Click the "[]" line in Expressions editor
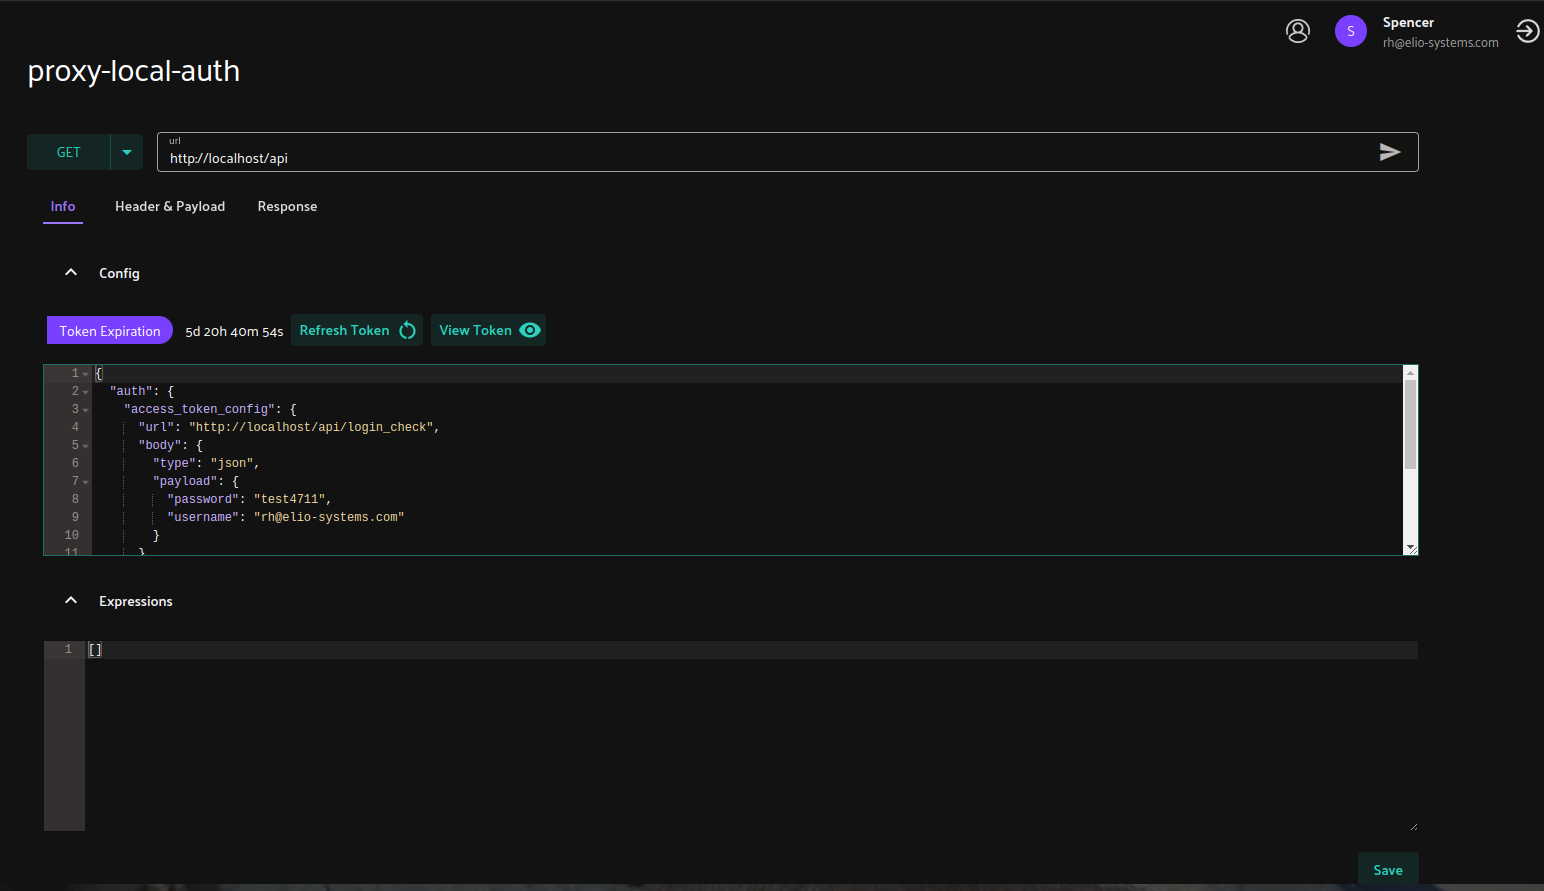This screenshot has width=1544, height=891. 752,650
